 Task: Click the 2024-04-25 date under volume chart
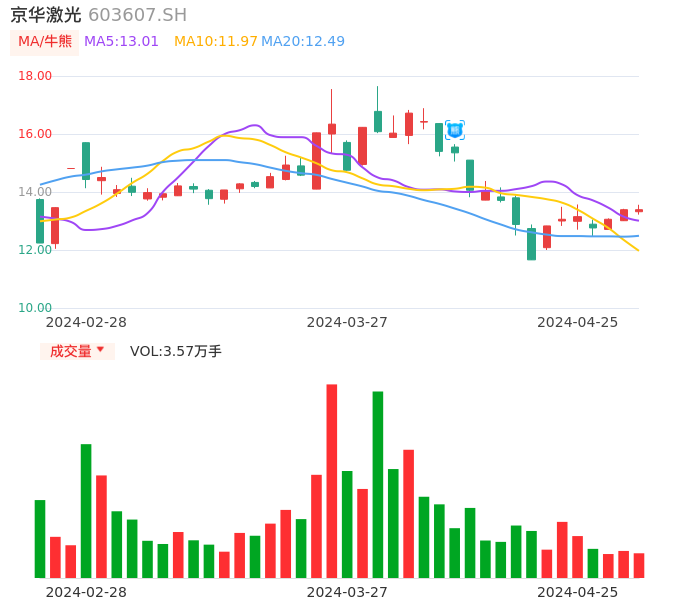click(x=577, y=592)
